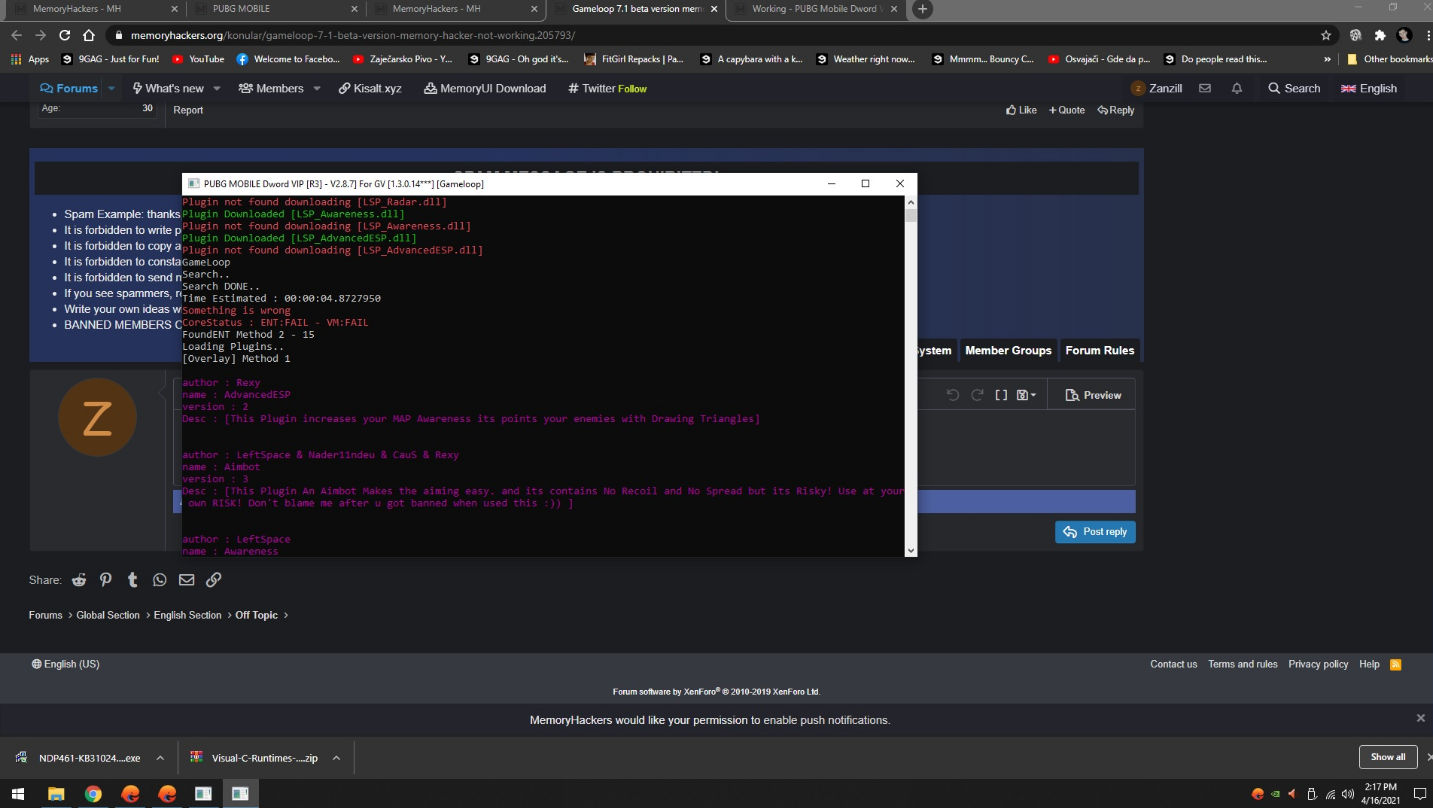Screen dimensions: 1433x808
Task: Open the forum inbox envelope icon
Action: tap(1205, 88)
